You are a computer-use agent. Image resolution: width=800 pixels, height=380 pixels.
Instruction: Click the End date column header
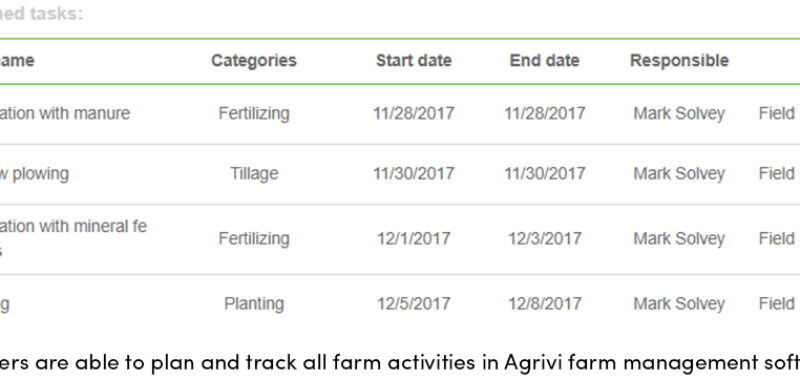coord(544,61)
